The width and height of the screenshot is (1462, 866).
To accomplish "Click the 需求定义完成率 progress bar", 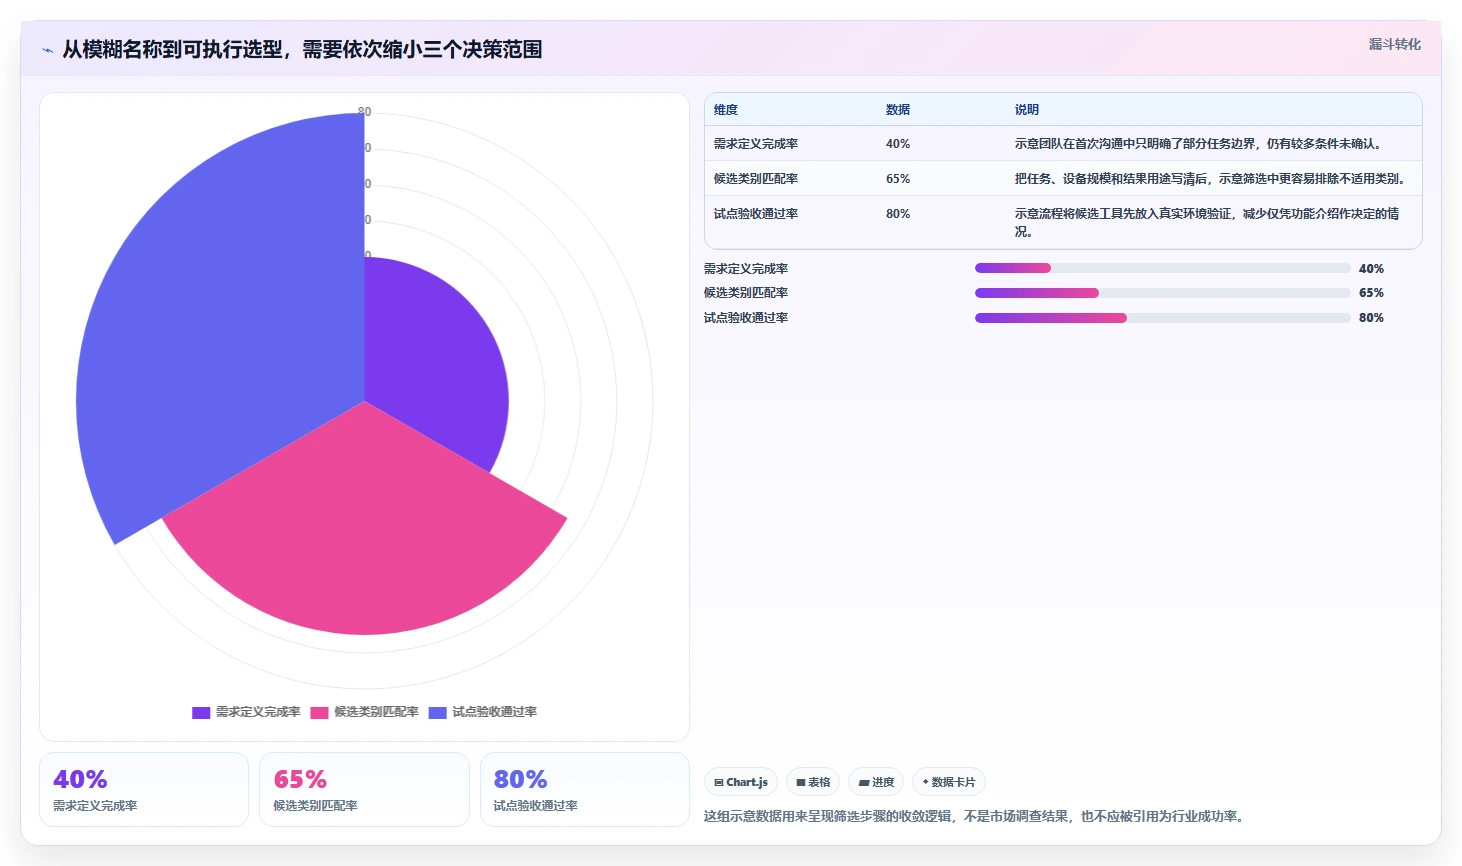I will point(1162,268).
